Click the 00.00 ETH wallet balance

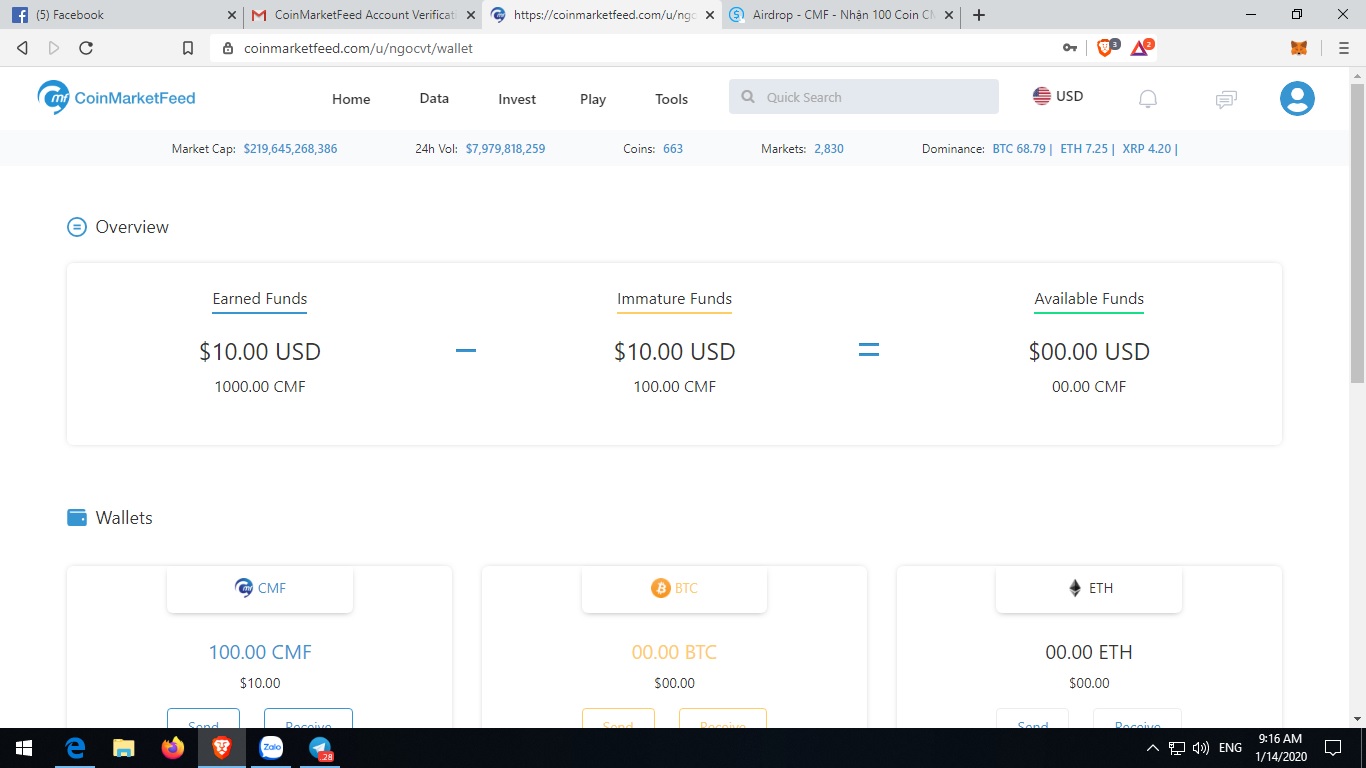1089,652
